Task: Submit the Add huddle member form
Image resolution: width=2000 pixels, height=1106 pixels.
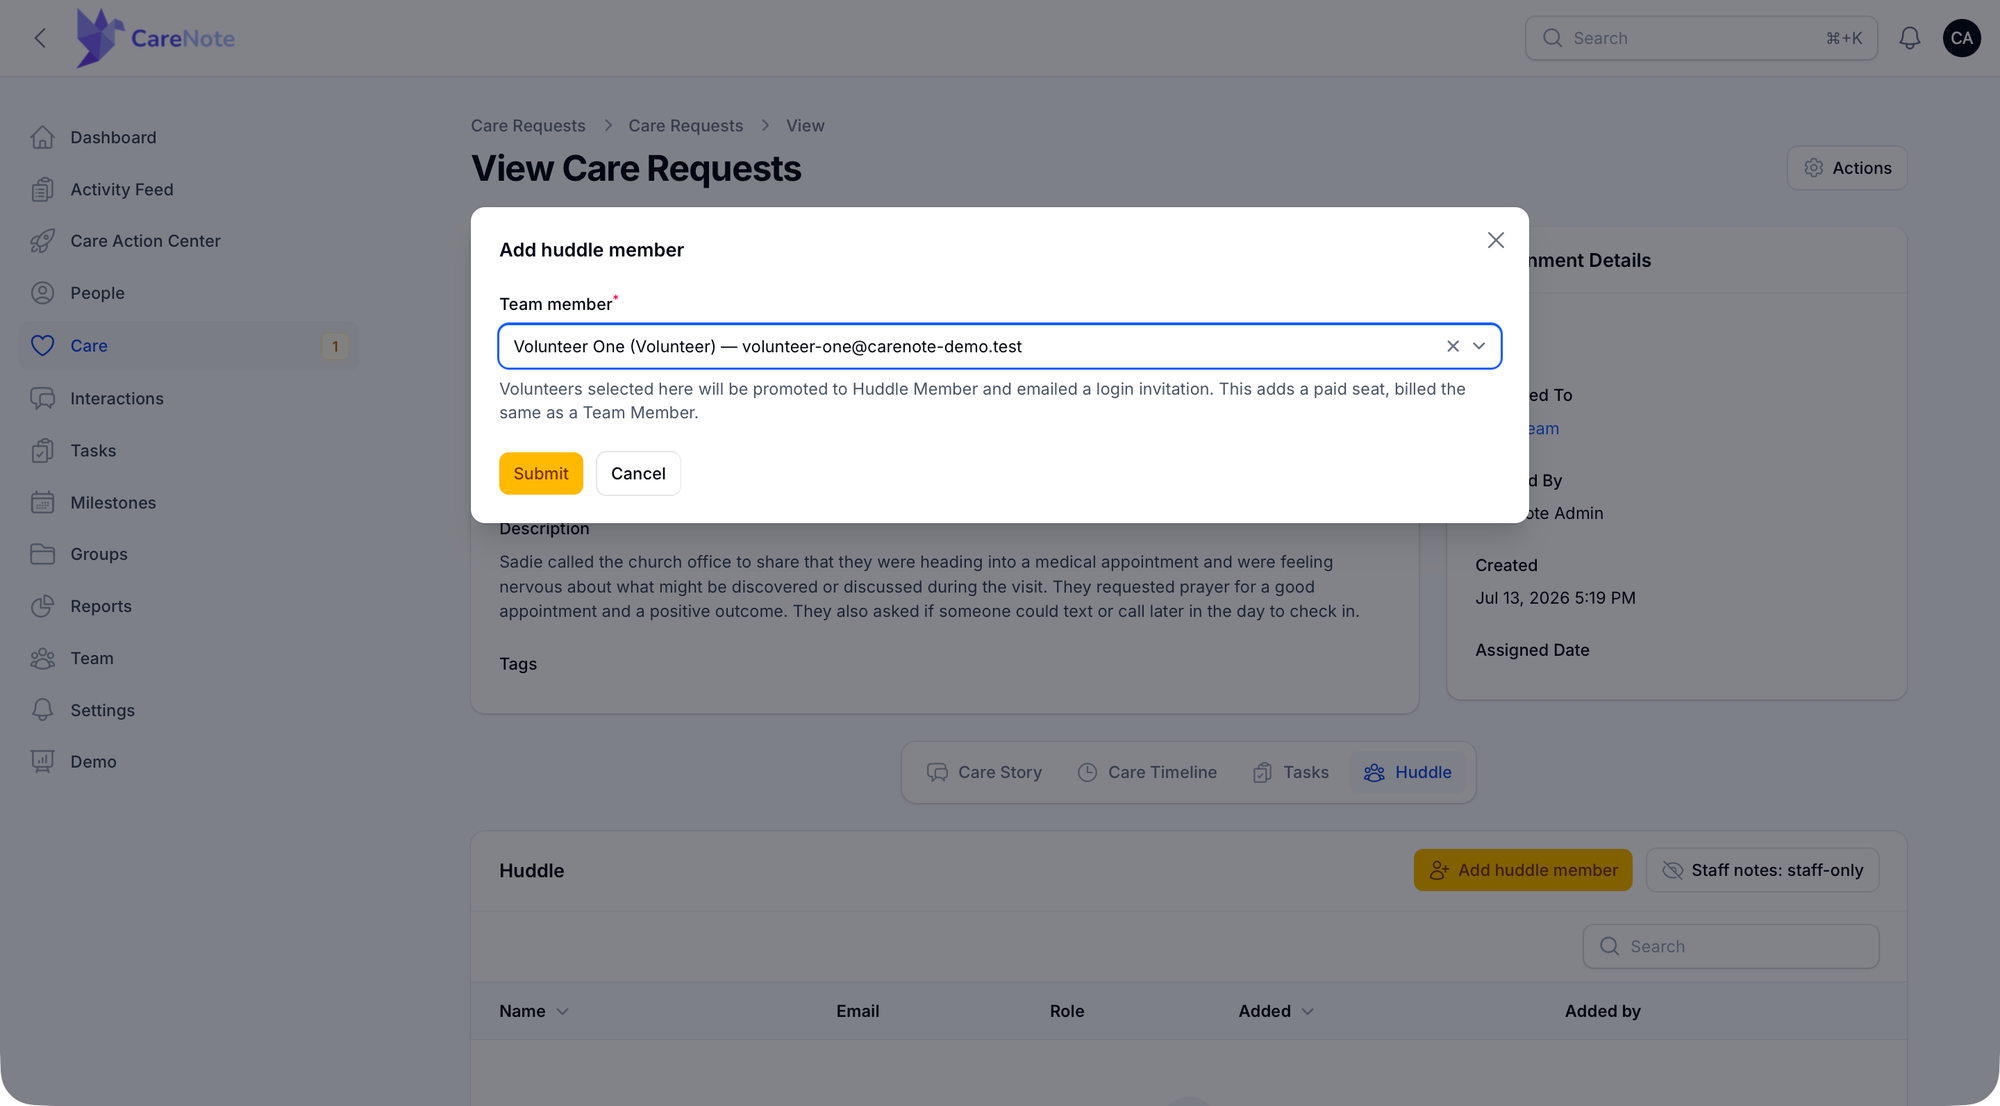Action: [541, 473]
